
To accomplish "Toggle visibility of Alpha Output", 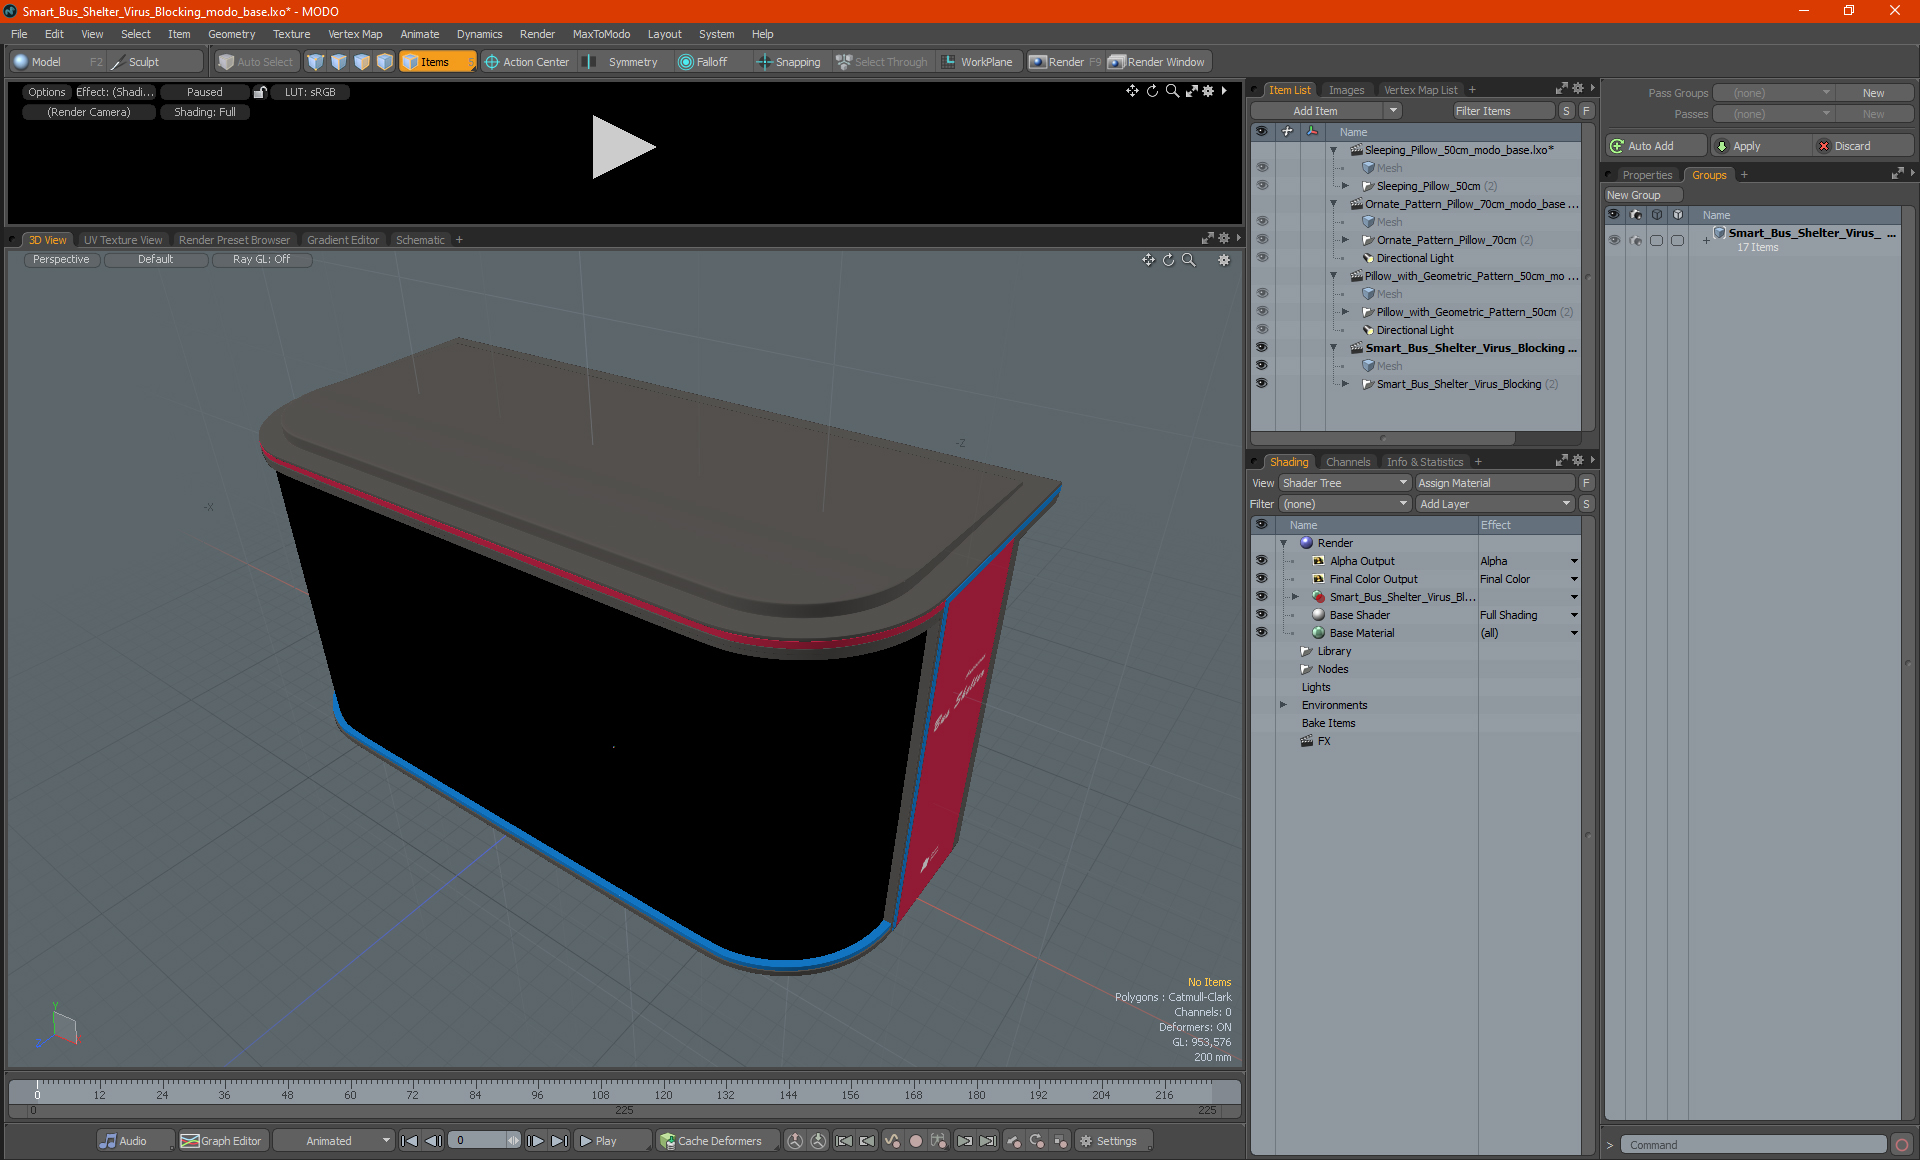I will tap(1262, 561).
